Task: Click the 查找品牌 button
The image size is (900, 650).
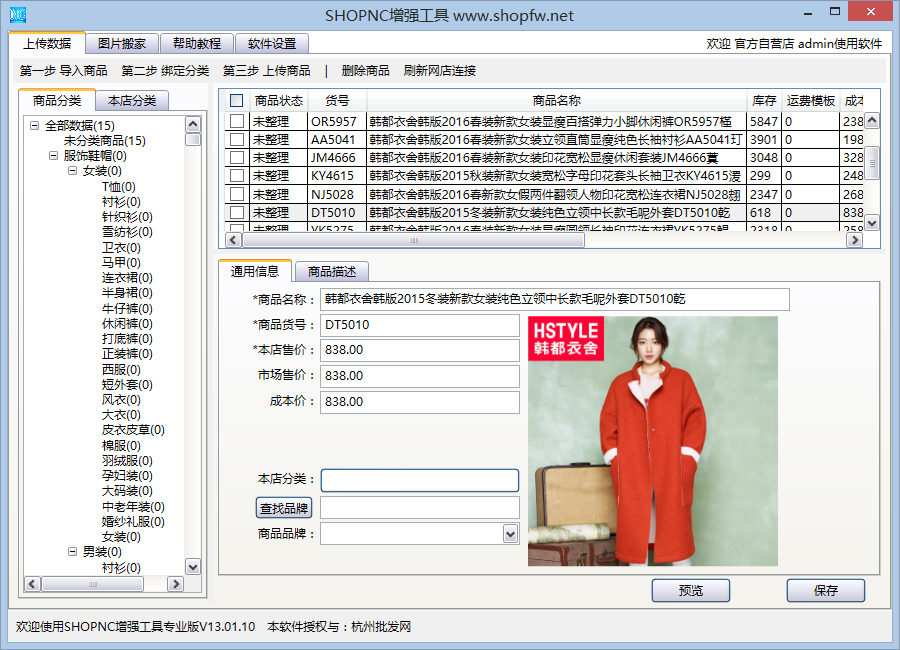Action: 284,508
